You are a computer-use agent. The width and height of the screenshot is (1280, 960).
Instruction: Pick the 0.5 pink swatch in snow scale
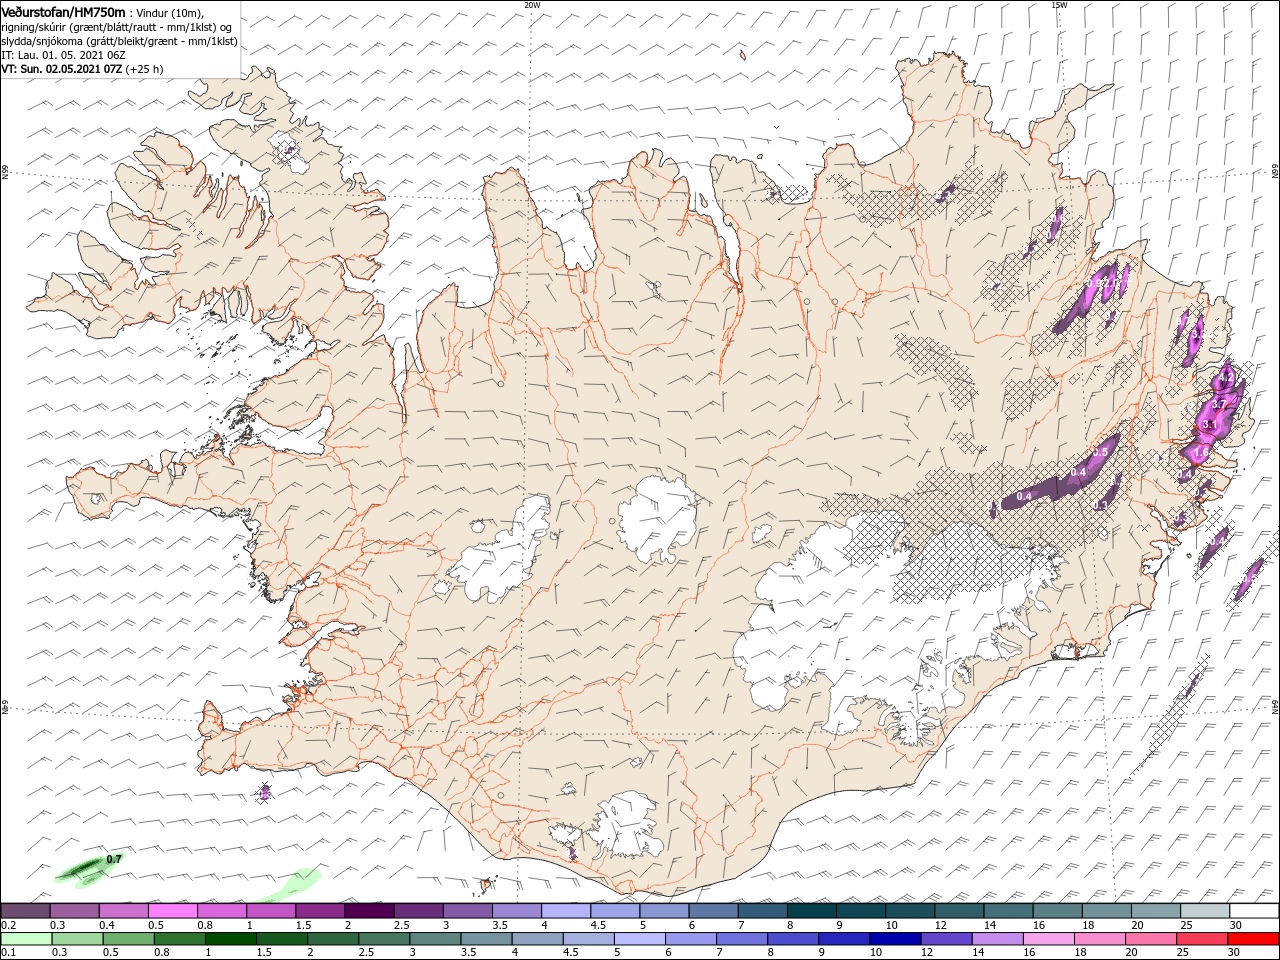tap(172, 910)
